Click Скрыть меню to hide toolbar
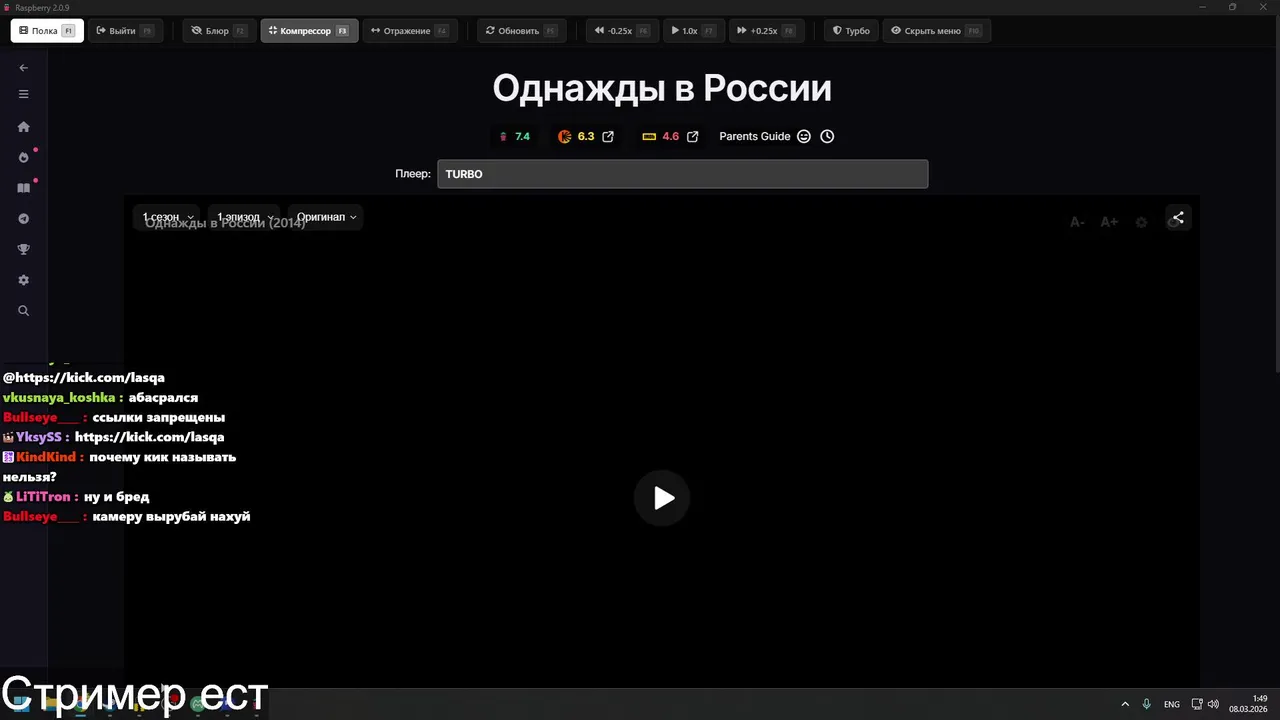This screenshot has height=720, width=1280. click(936, 31)
